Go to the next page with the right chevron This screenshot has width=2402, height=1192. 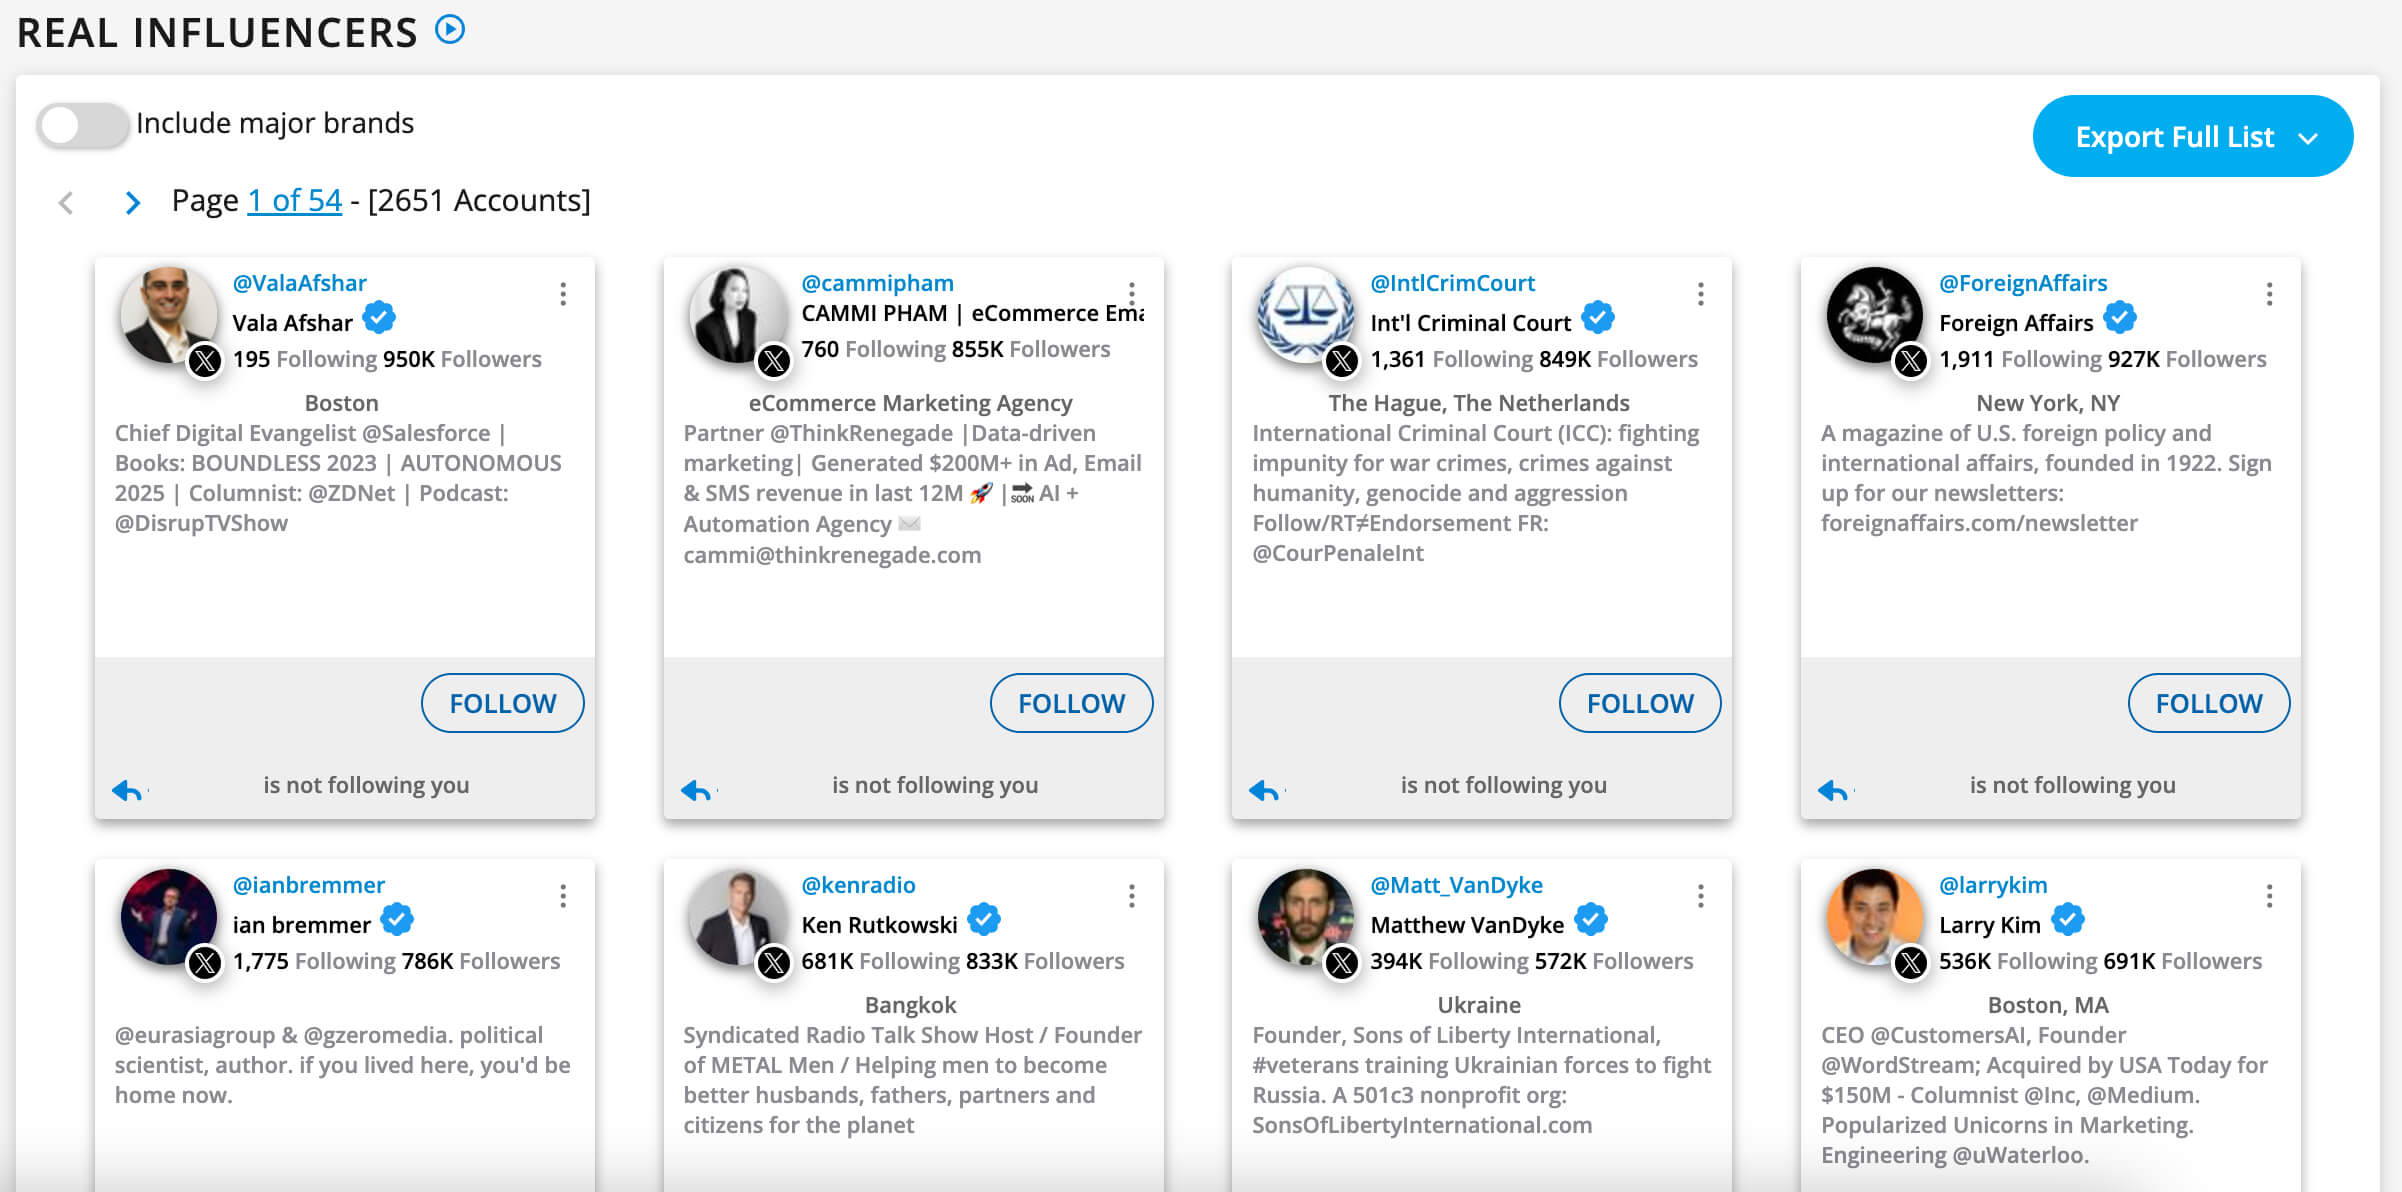click(x=132, y=201)
